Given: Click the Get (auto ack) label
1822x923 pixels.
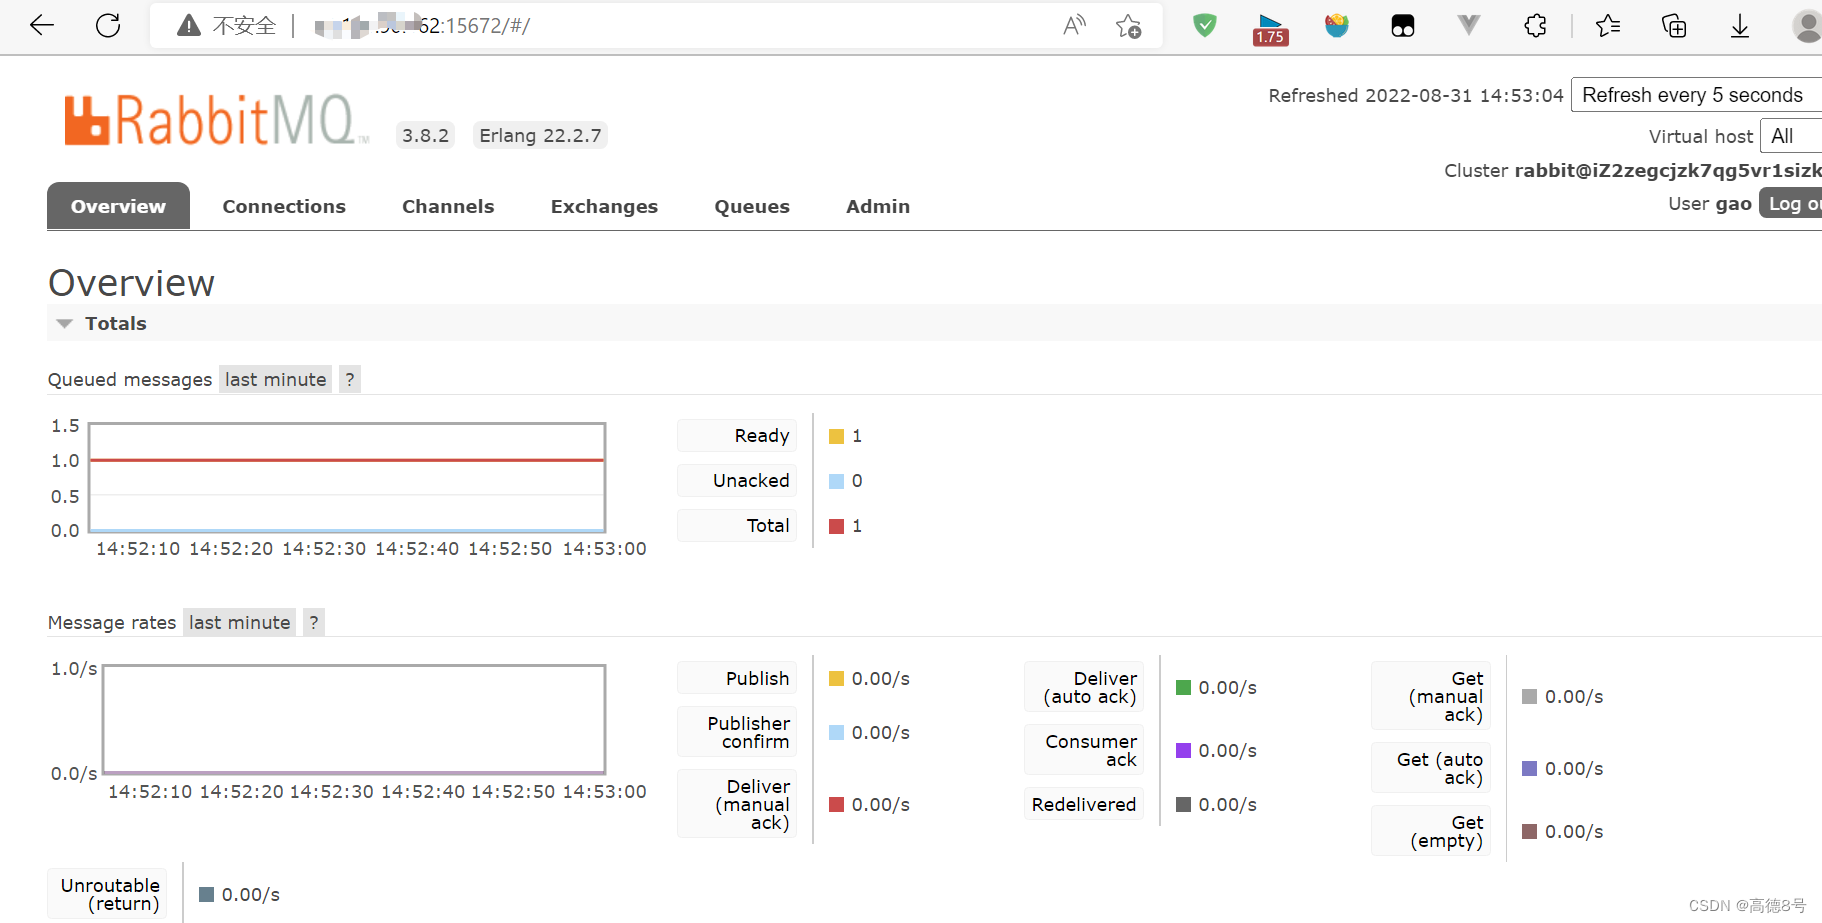Looking at the screenshot, I should tap(1431, 768).
